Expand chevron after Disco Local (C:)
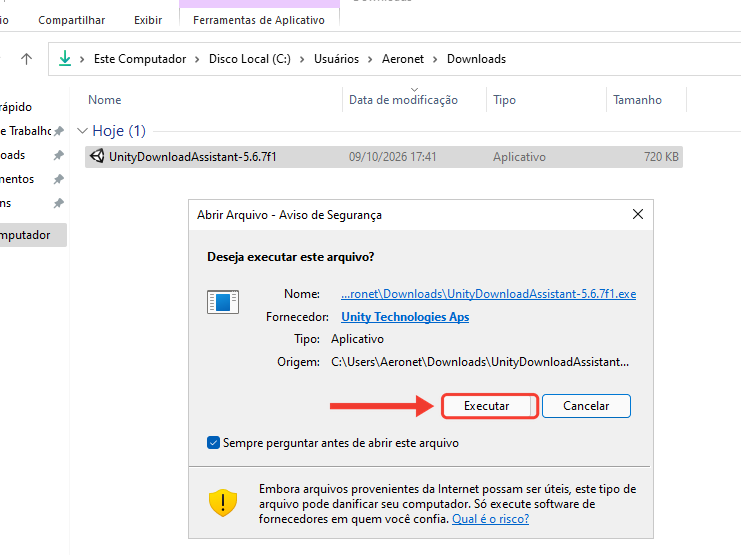This screenshot has width=741, height=555. tap(302, 60)
